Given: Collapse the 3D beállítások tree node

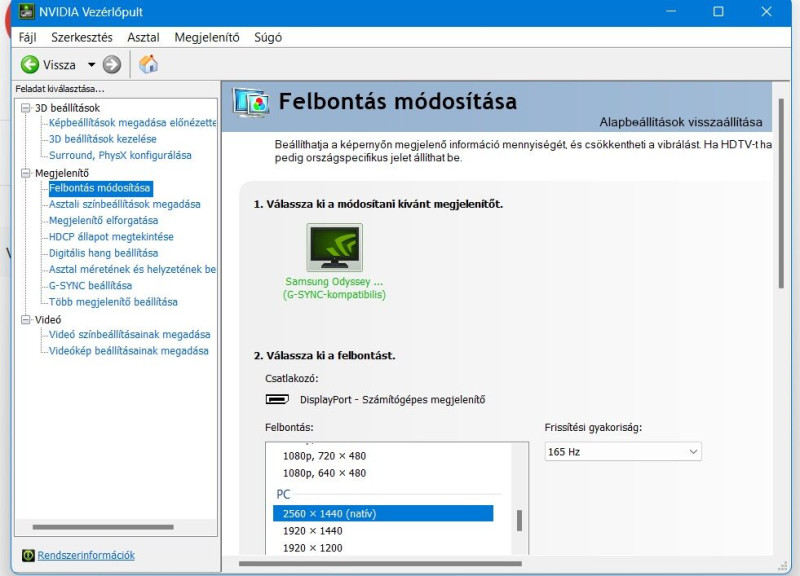Looking at the screenshot, I should 26,108.
